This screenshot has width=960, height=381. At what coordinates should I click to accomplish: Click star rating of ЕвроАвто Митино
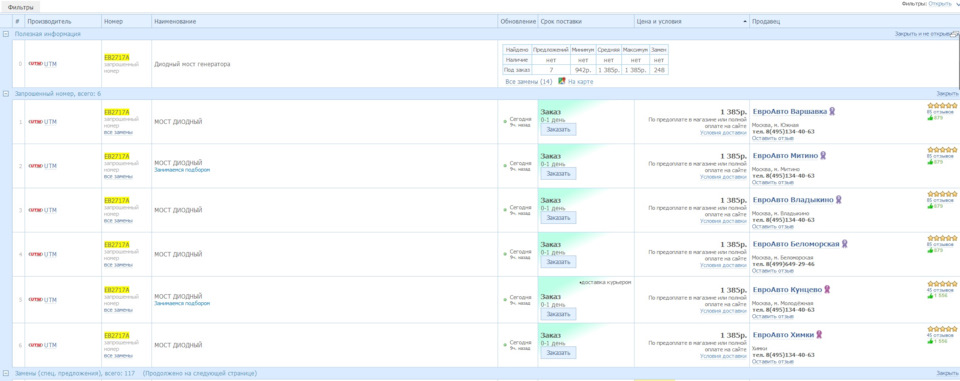coord(942,149)
